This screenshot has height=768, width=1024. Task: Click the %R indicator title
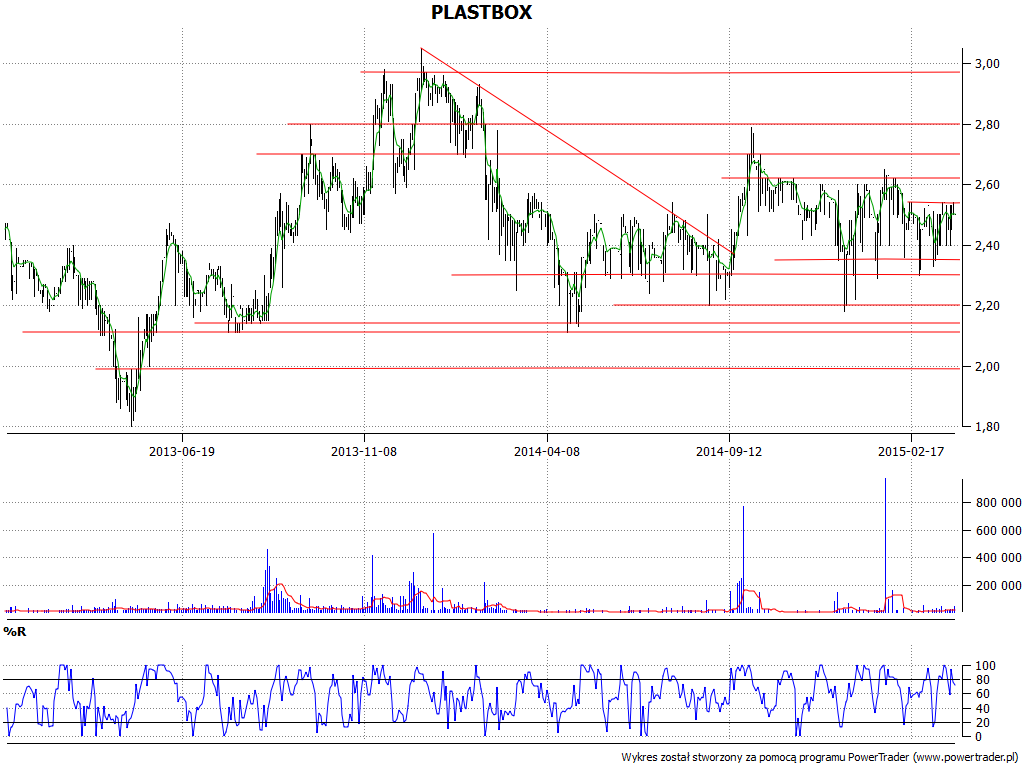tap(14, 632)
